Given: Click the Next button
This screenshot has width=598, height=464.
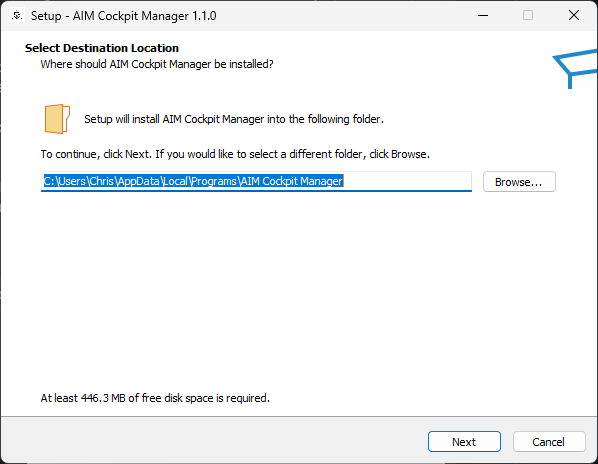Looking at the screenshot, I should pyautogui.click(x=464, y=442).
